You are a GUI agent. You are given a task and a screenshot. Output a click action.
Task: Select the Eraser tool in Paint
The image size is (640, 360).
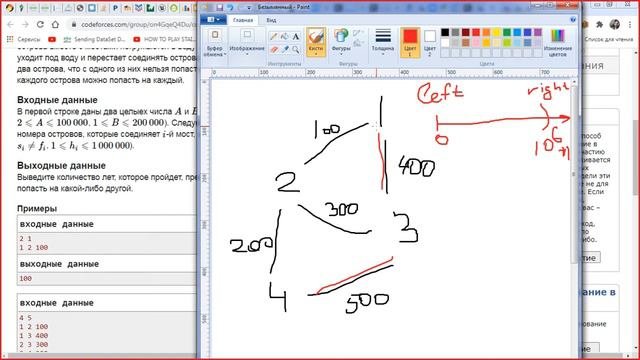point(273,50)
